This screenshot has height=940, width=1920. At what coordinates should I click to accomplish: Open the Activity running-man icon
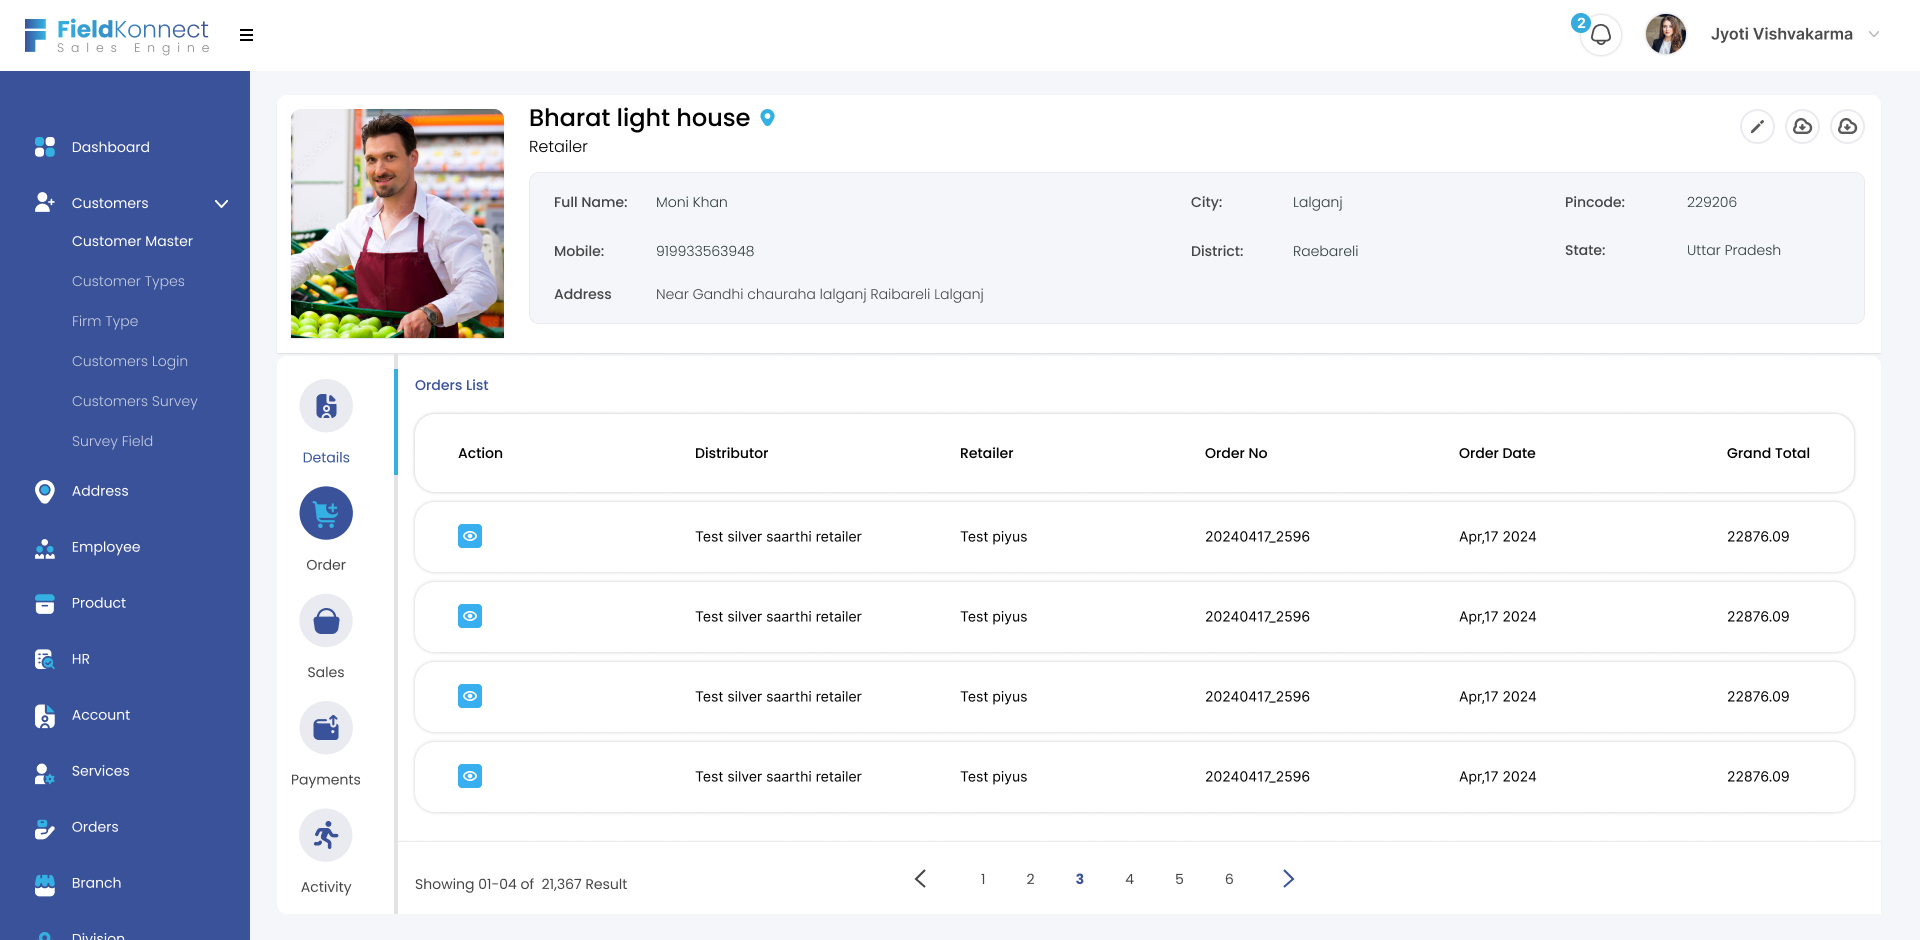click(x=326, y=835)
